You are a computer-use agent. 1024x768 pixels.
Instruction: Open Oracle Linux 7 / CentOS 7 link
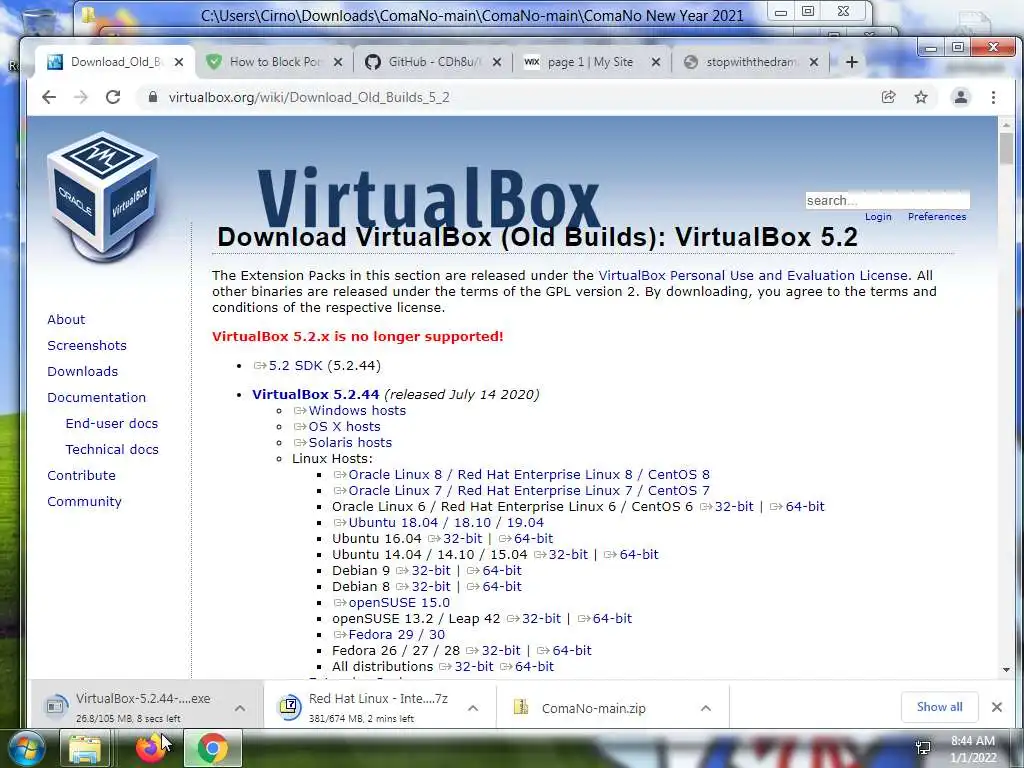pos(522,490)
